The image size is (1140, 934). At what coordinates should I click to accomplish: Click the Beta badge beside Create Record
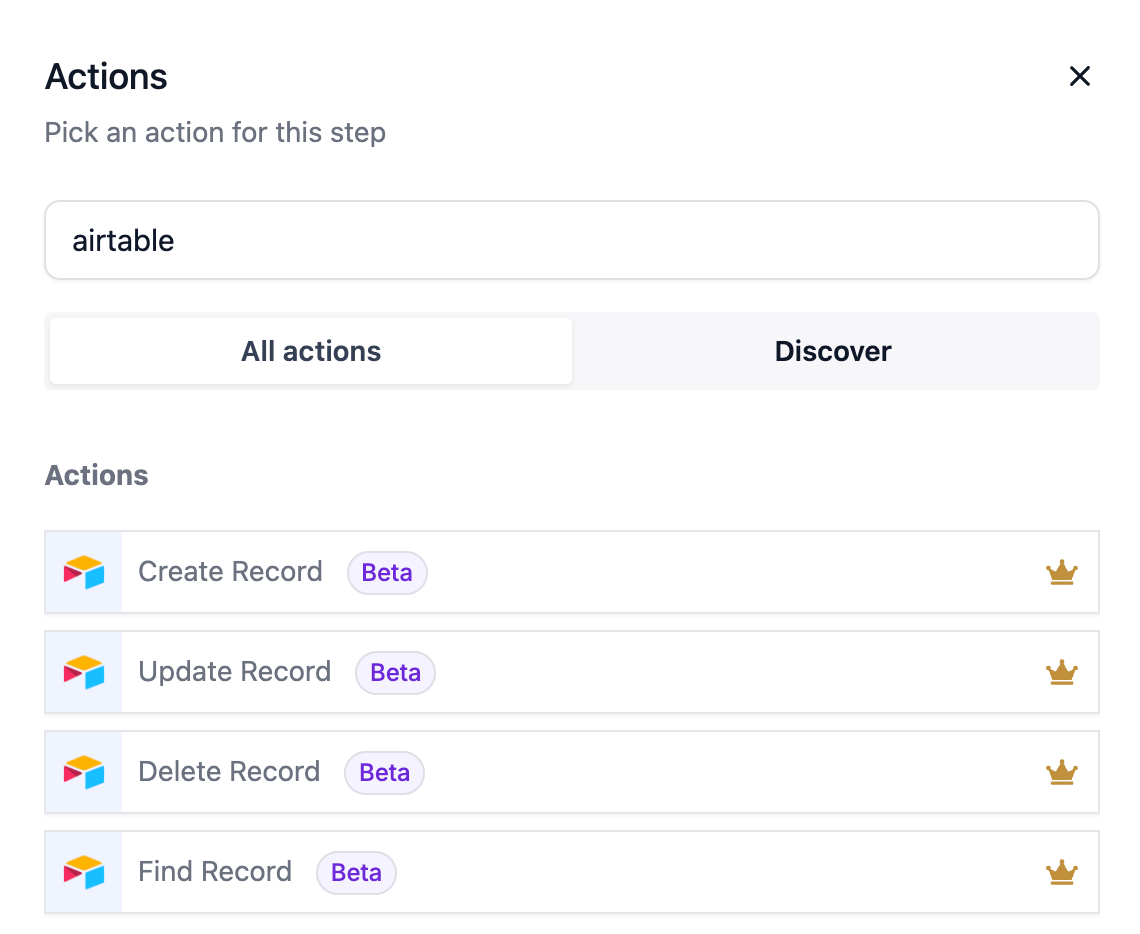point(387,572)
